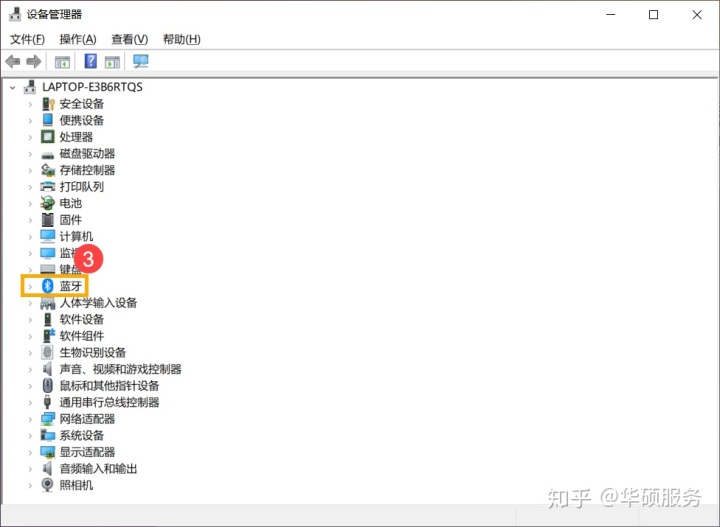
Task: Open Help via the blue question-mark icon
Action: (90, 61)
